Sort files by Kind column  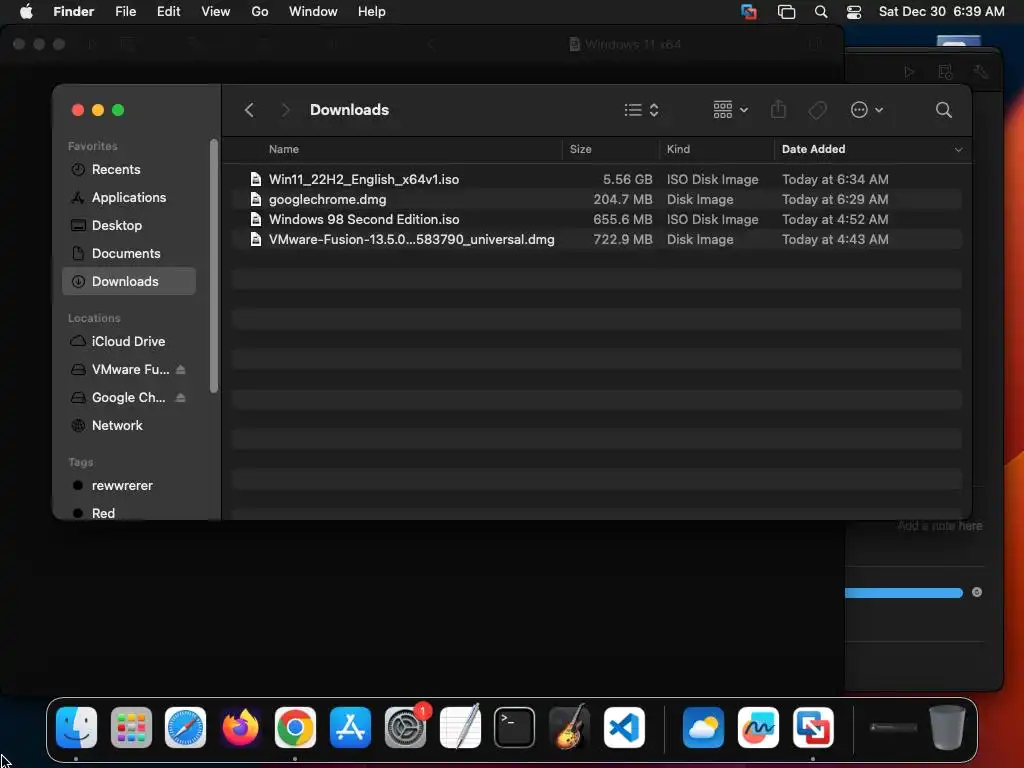(x=678, y=149)
